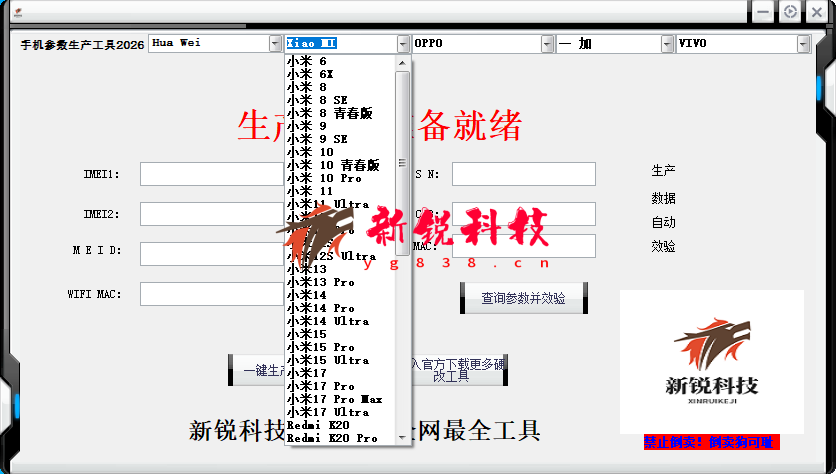Choose 小米 11 model entry
The image size is (836, 474).
point(340,191)
